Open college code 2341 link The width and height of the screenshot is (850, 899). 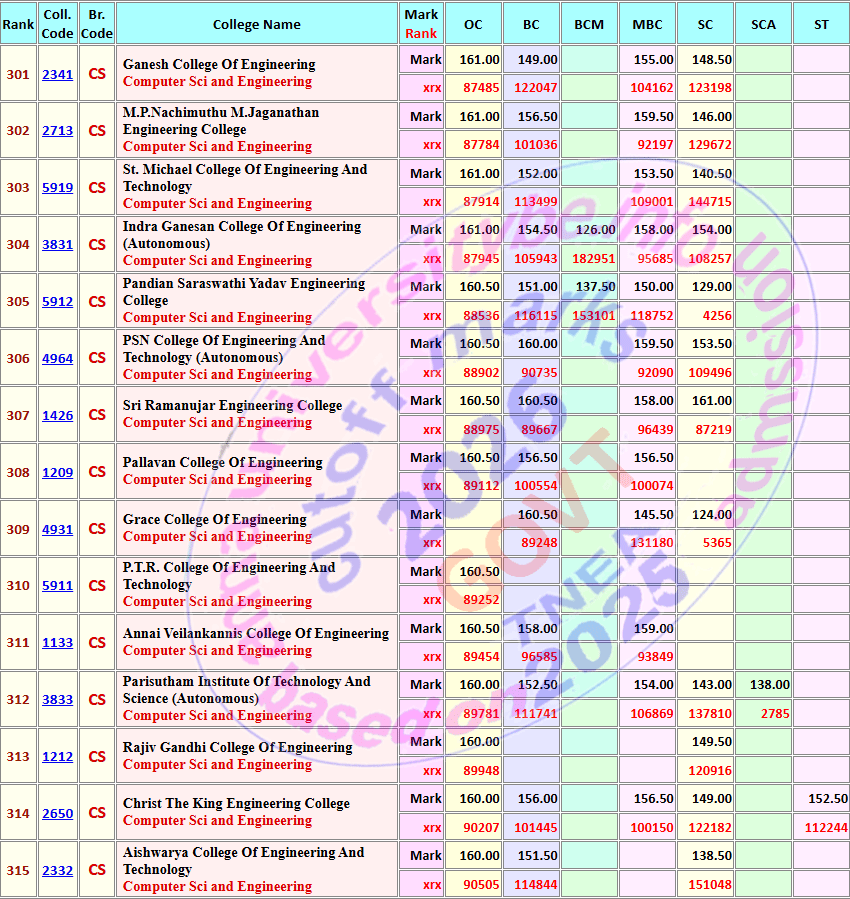(x=57, y=75)
